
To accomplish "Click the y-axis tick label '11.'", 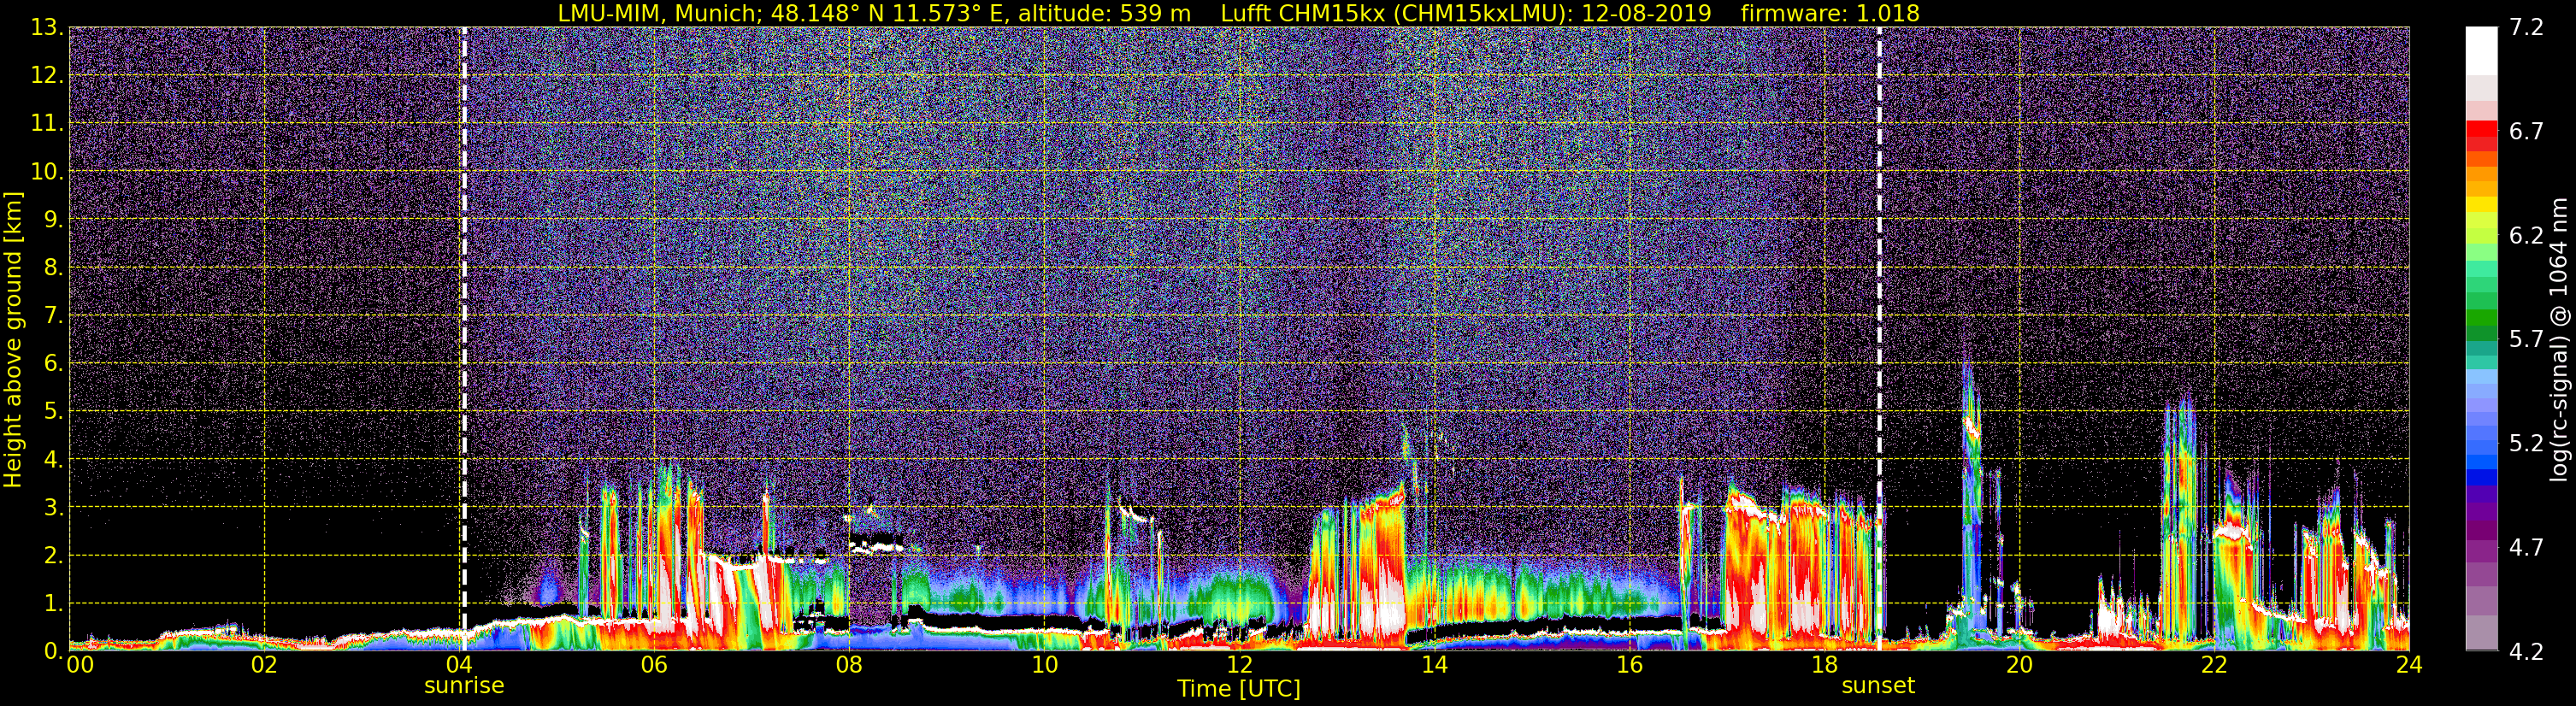I will pos(46,123).
